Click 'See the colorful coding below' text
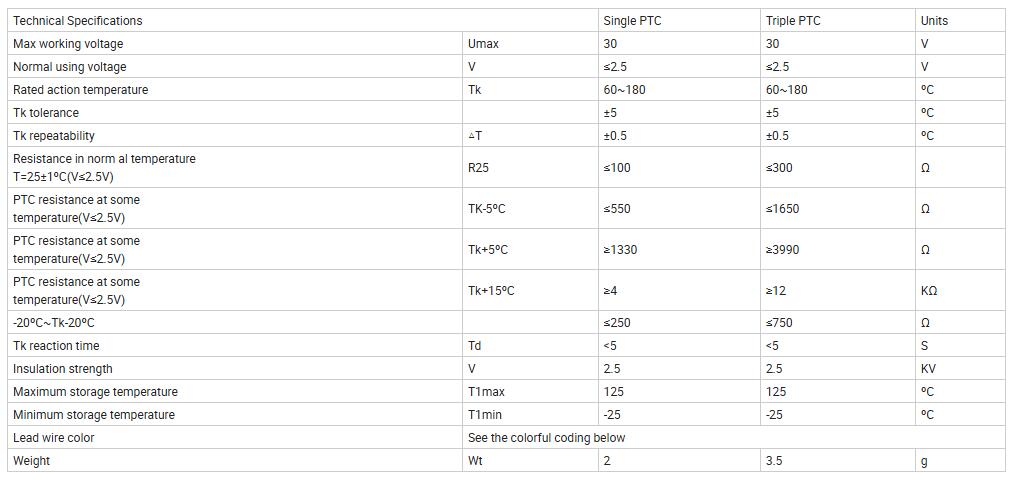Screen dimensions: 1011x483 click(x=547, y=438)
